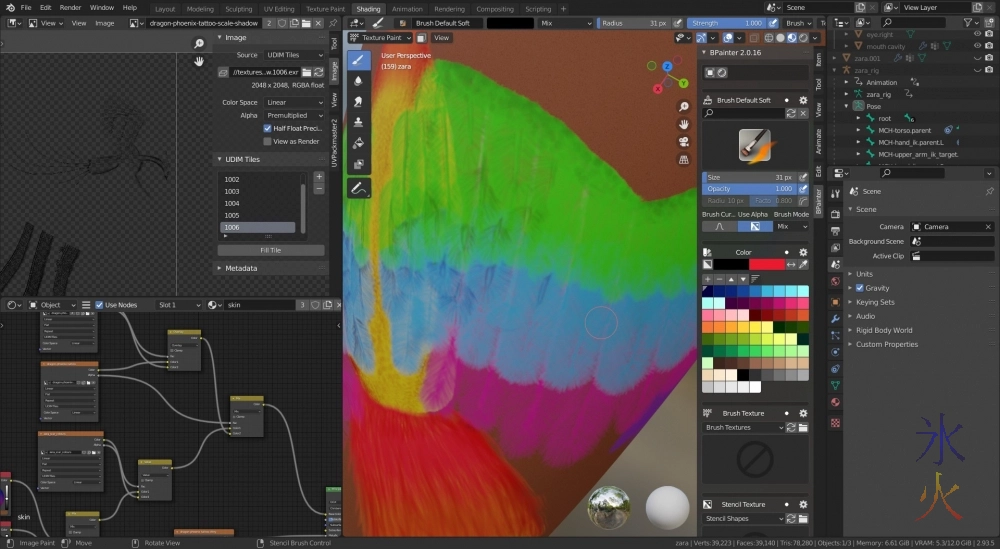Viewport: 1000px width, 549px height.
Task: Select the Annotate tool
Action: [359, 187]
